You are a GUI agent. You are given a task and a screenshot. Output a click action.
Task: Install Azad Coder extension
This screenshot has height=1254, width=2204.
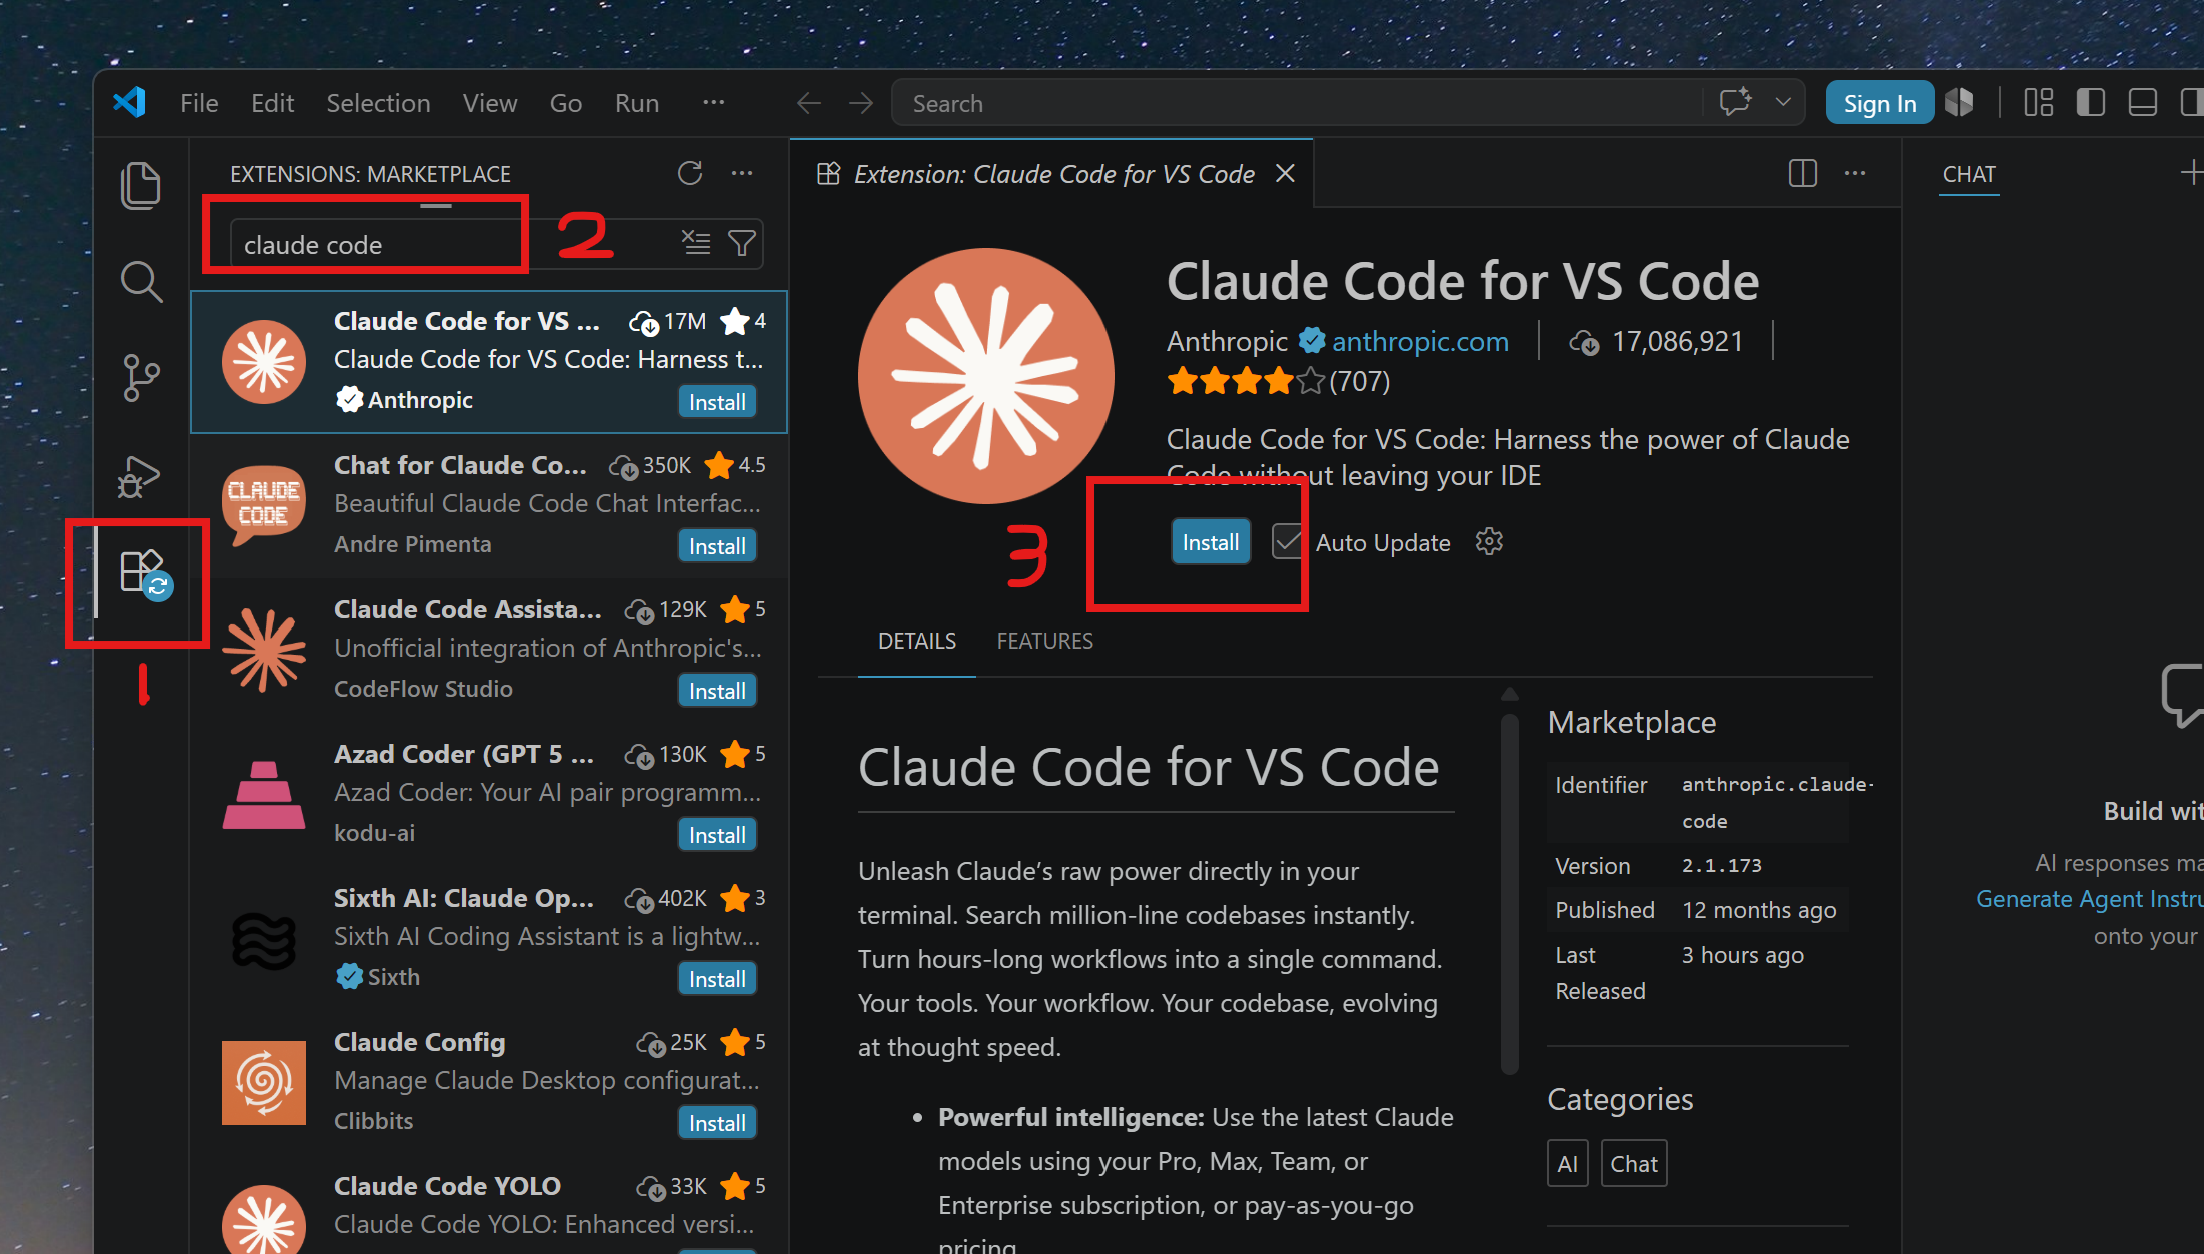pyautogui.click(x=717, y=835)
